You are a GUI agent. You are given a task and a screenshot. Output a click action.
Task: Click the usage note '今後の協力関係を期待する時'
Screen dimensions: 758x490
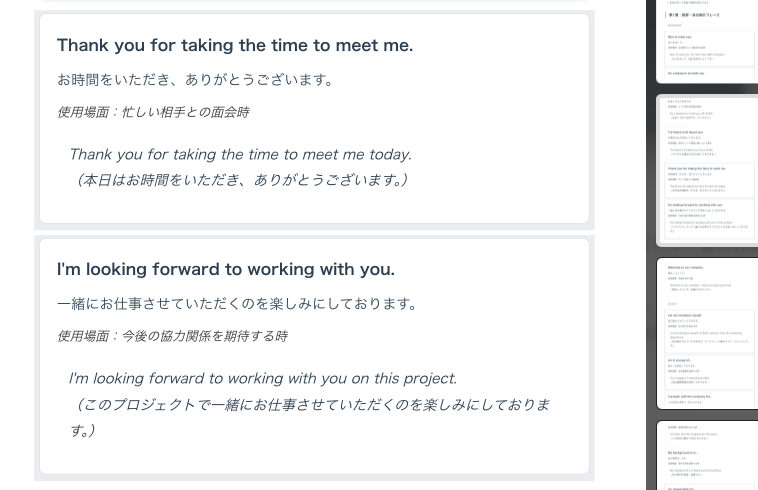[204, 336]
